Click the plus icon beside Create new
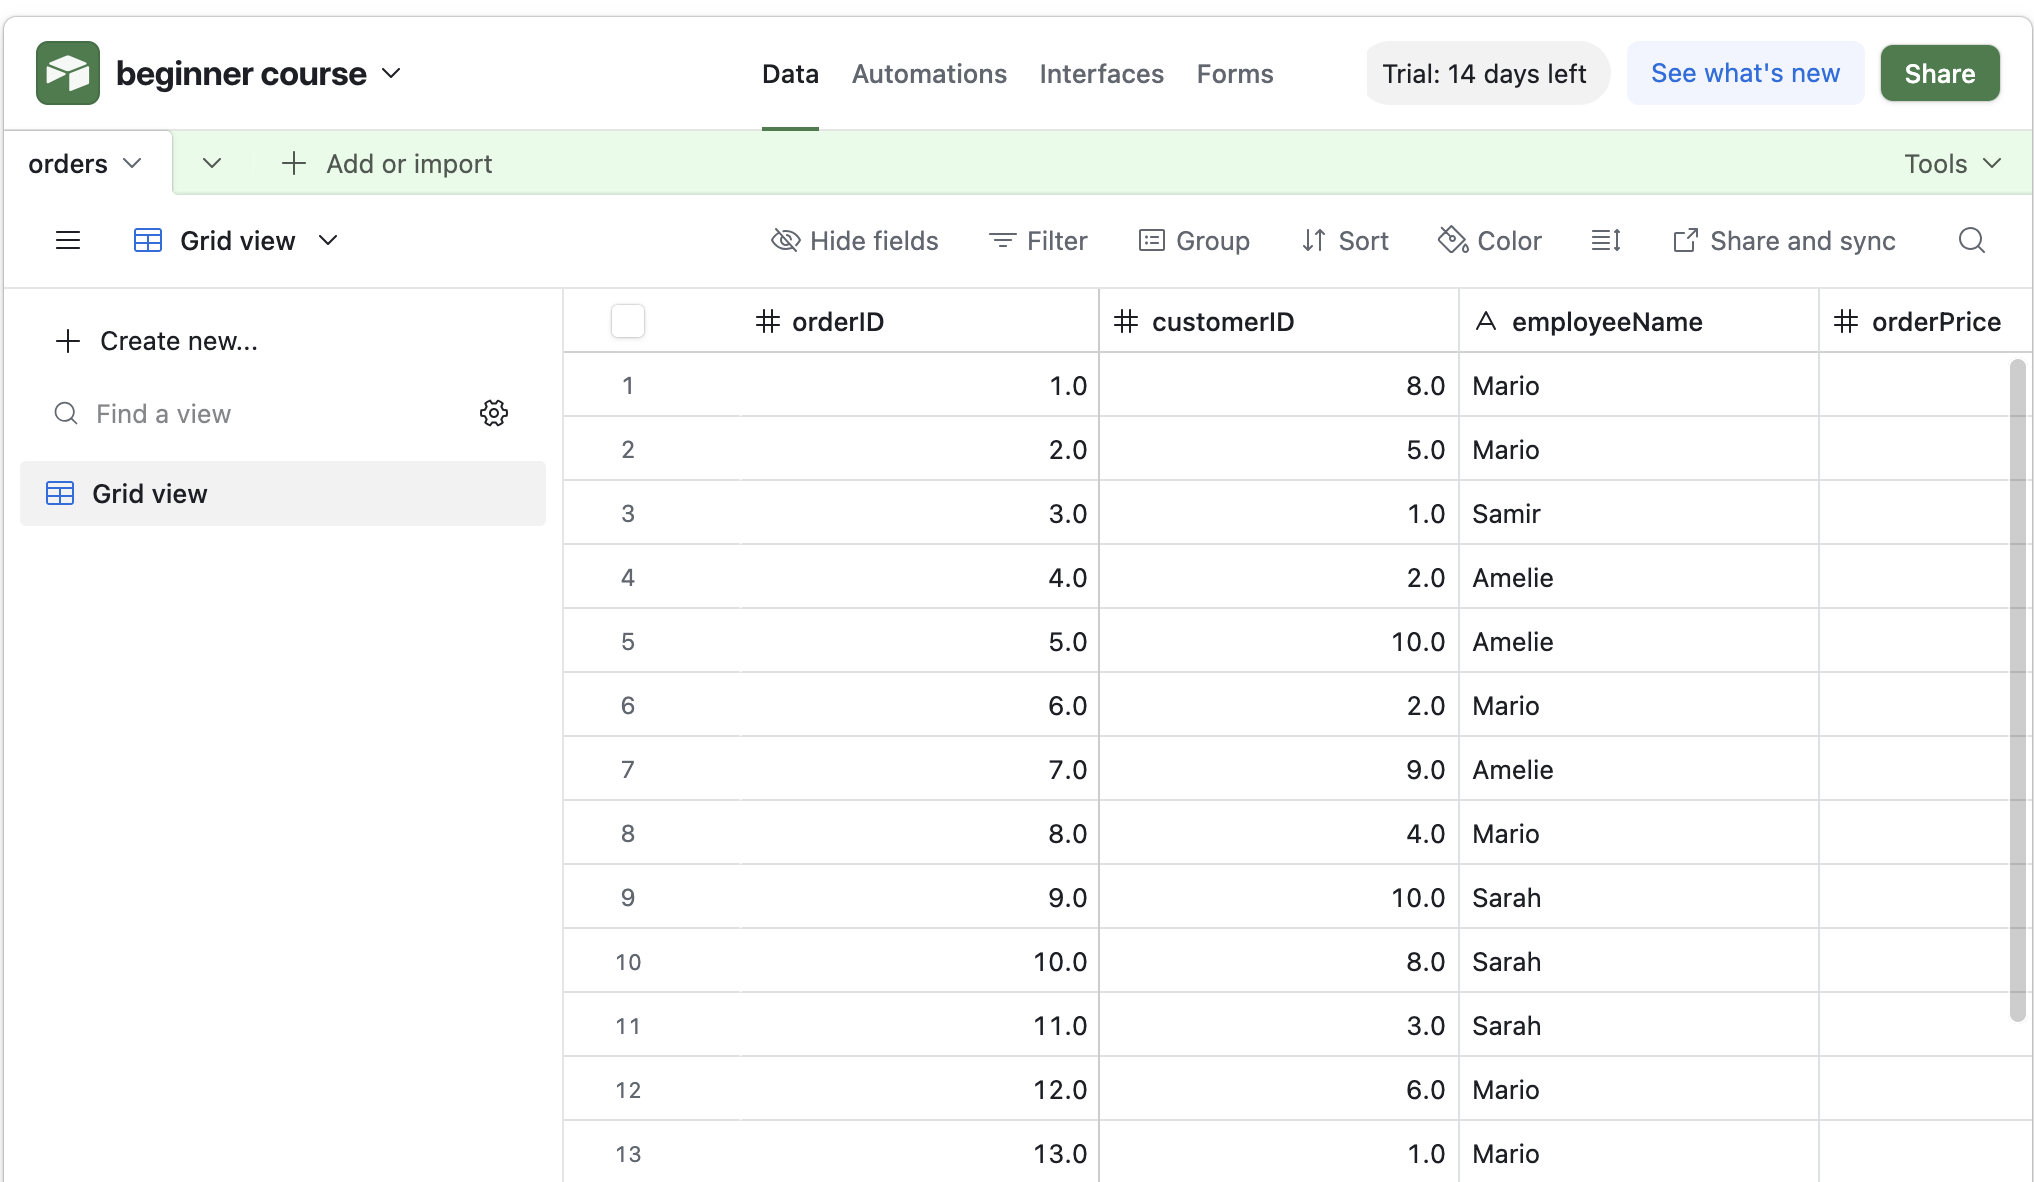 (x=68, y=341)
